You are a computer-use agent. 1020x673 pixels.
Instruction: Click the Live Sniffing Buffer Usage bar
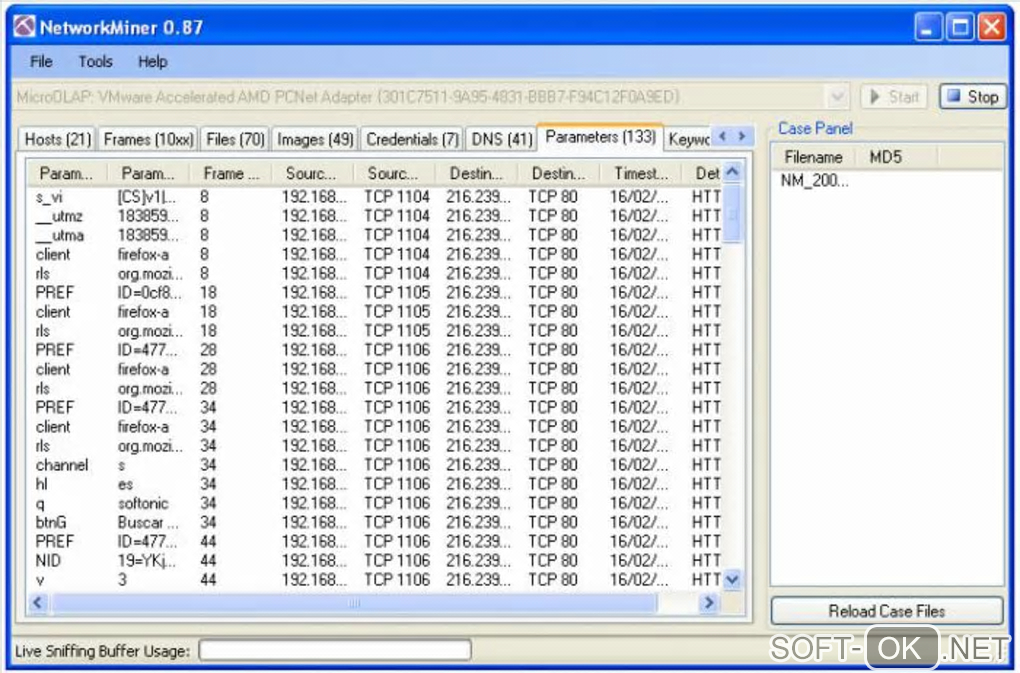click(334, 650)
